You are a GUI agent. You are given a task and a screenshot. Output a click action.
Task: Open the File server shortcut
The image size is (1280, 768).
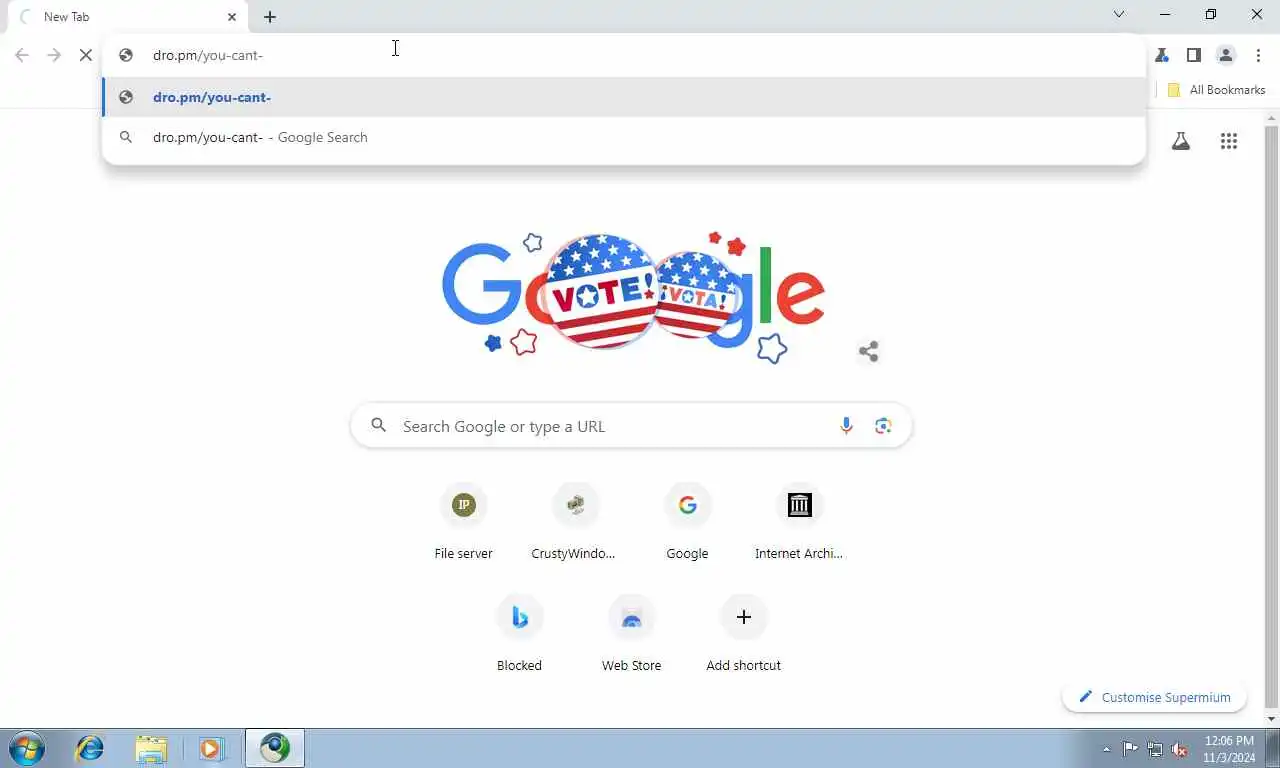[463, 522]
